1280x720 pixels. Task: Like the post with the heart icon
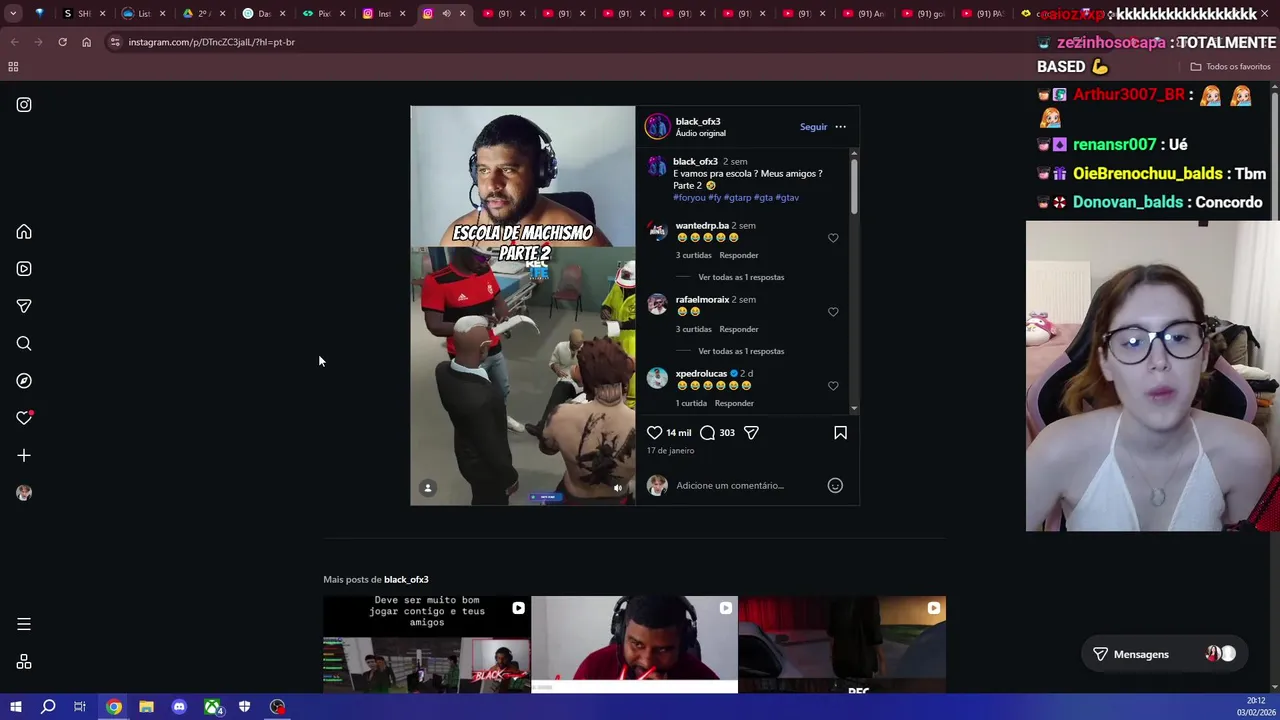654,433
